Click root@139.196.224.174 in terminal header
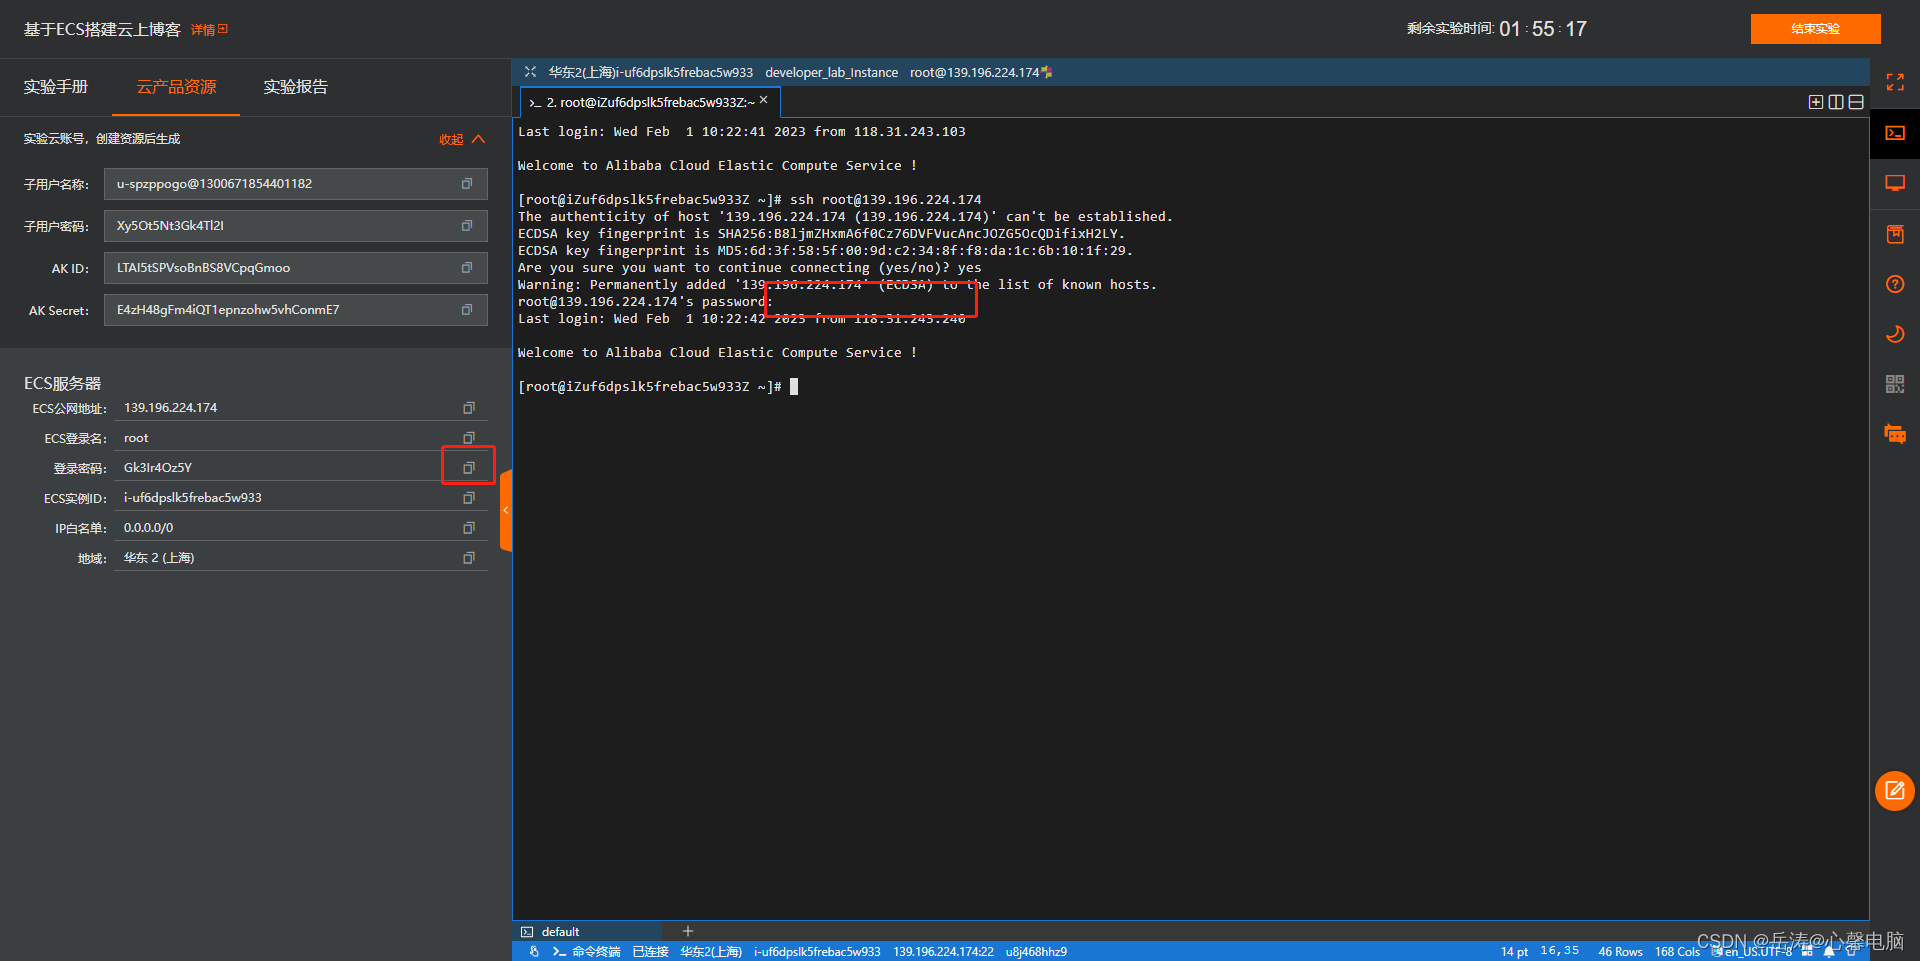The height and width of the screenshot is (961, 1920). click(x=974, y=72)
